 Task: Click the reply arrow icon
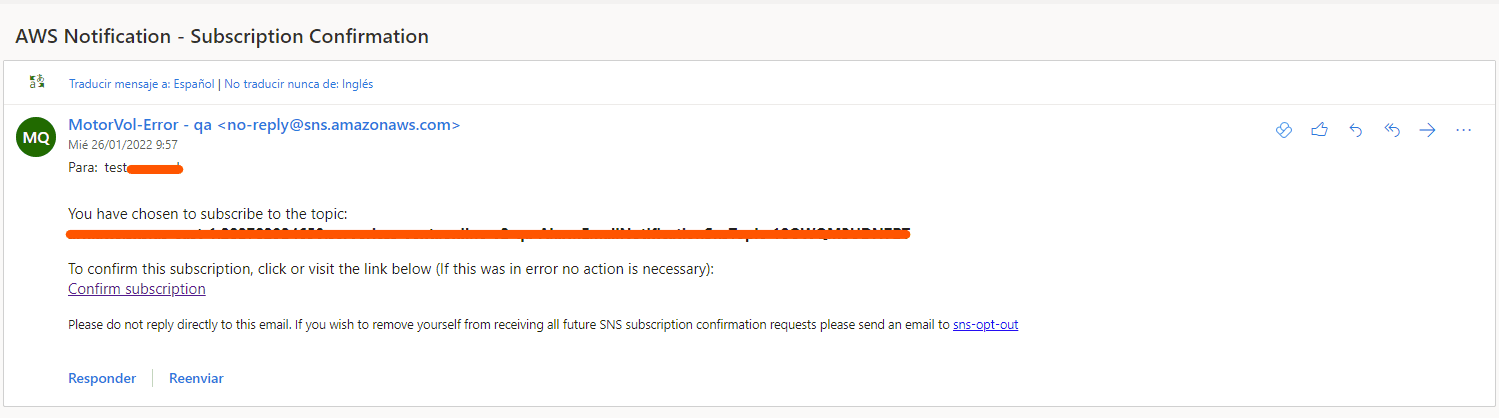coord(1356,130)
